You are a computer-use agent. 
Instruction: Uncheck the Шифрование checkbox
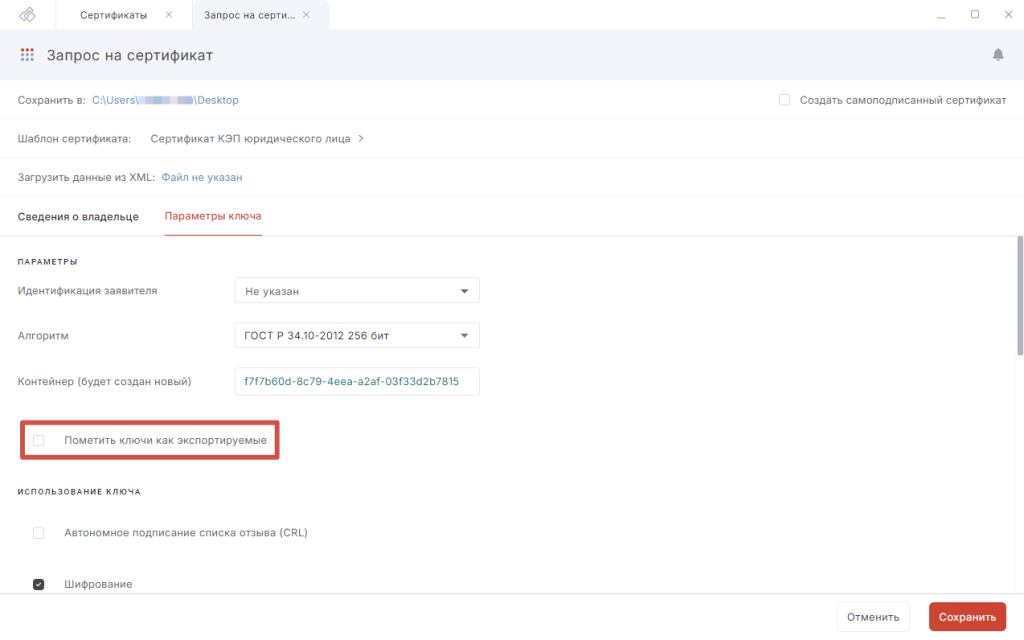coord(39,584)
